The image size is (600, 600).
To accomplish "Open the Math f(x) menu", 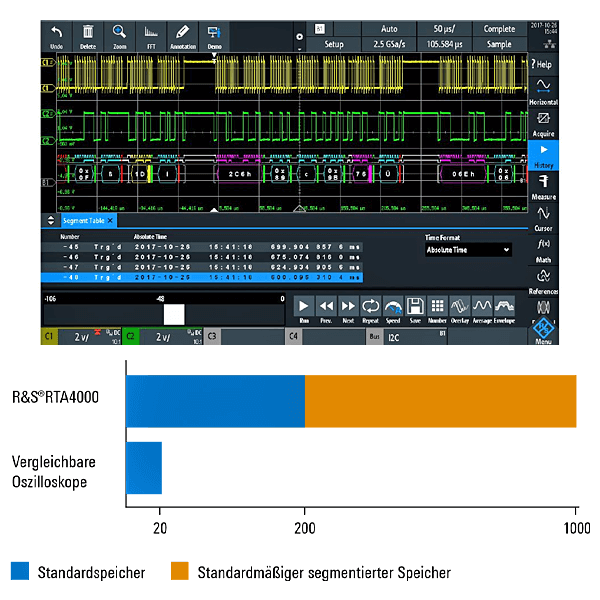I will click(x=543, y=251).
